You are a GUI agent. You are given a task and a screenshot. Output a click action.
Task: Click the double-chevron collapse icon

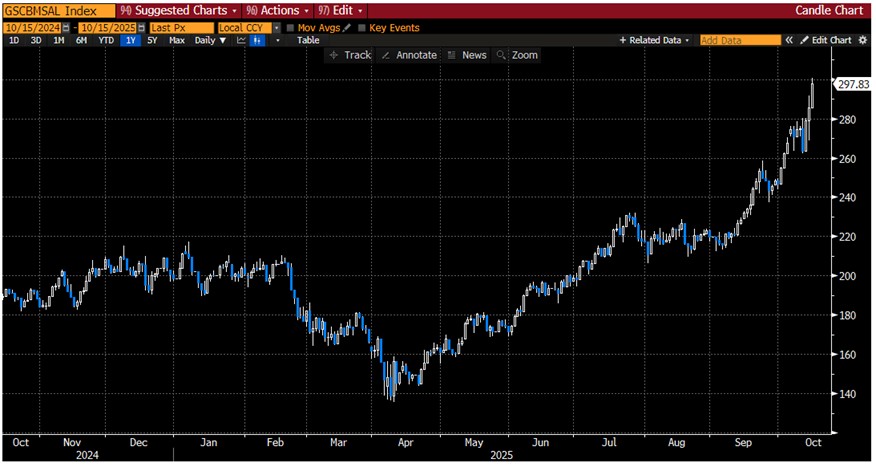(789, 41)
